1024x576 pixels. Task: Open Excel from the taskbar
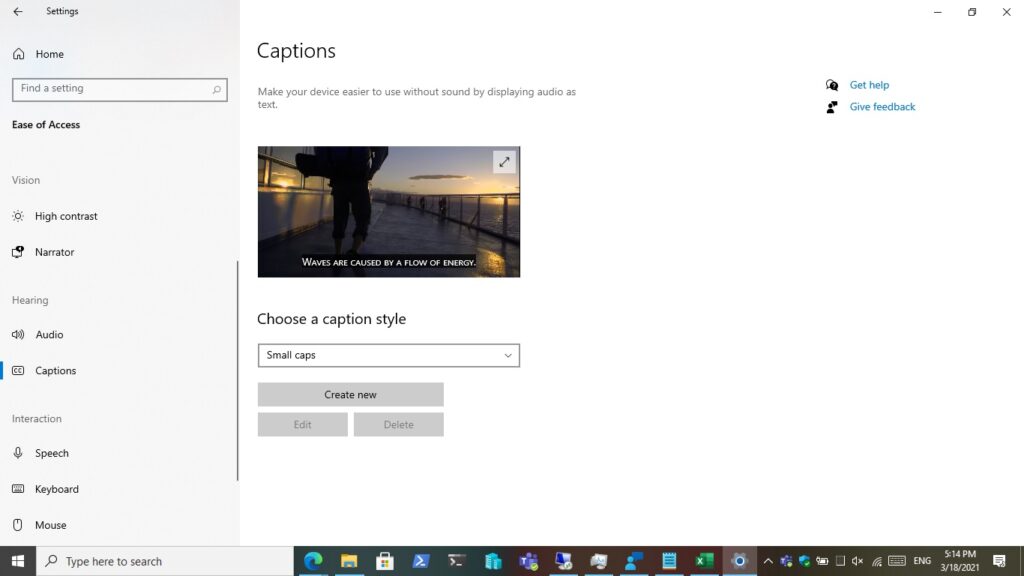705,561
